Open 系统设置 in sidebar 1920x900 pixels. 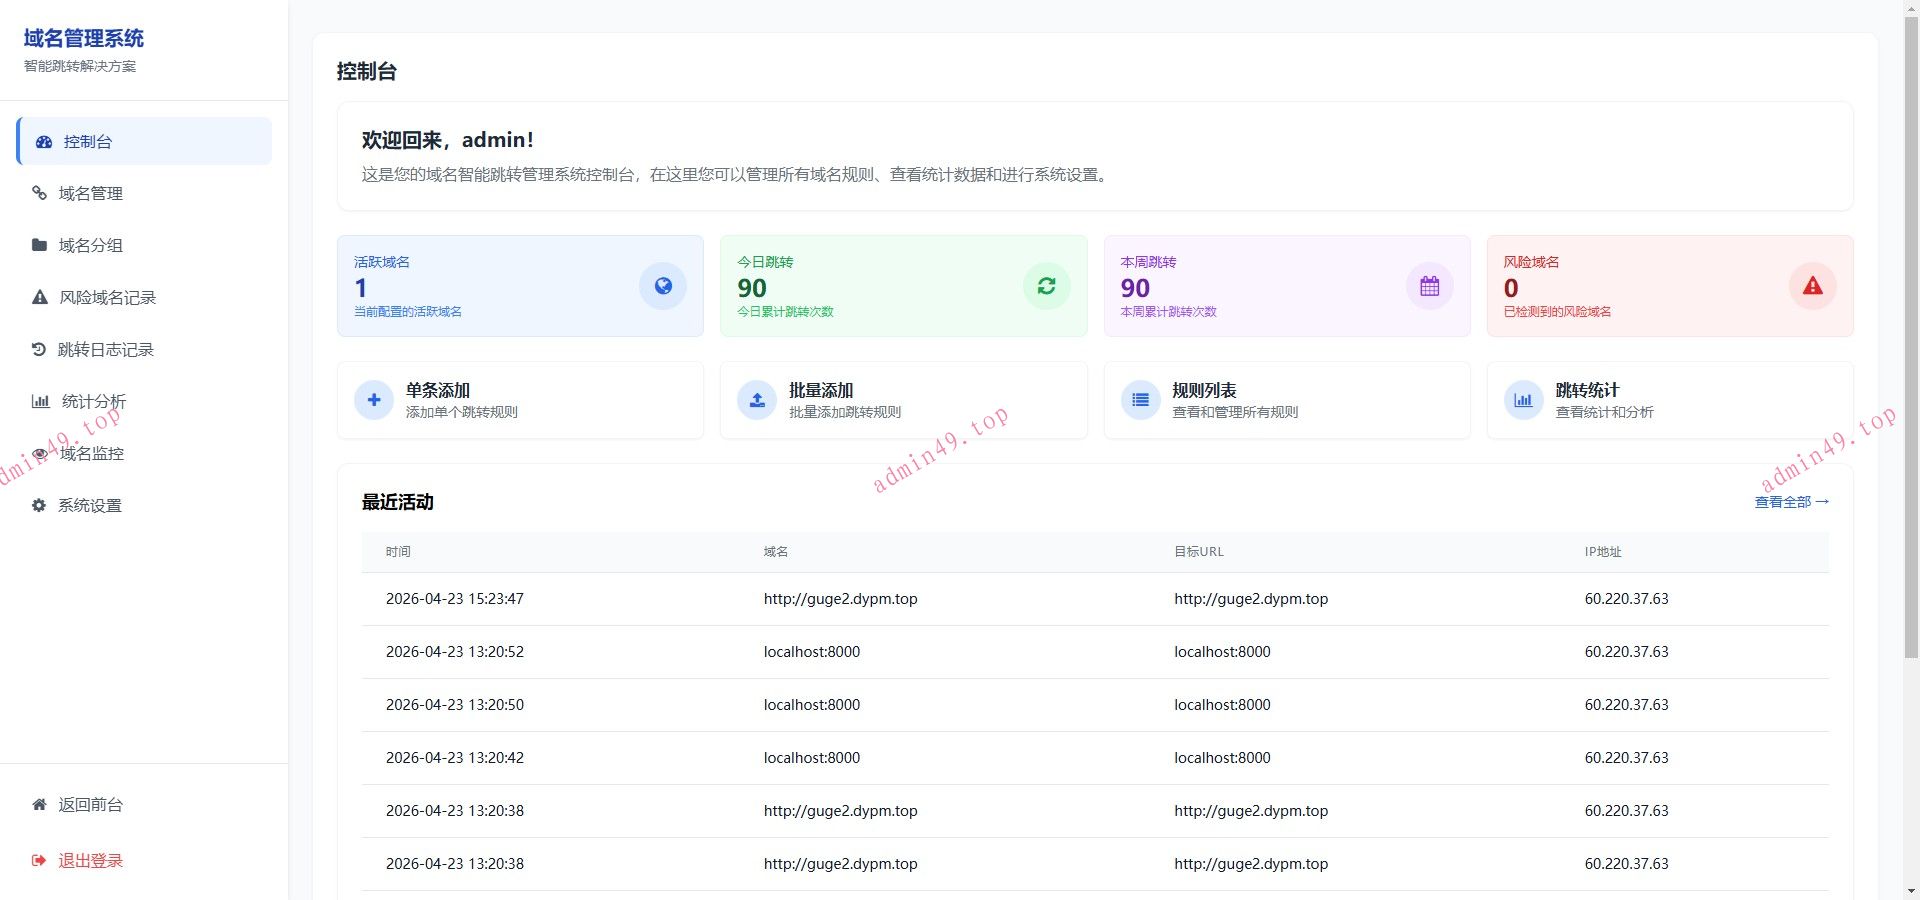[x=144, y=505]
